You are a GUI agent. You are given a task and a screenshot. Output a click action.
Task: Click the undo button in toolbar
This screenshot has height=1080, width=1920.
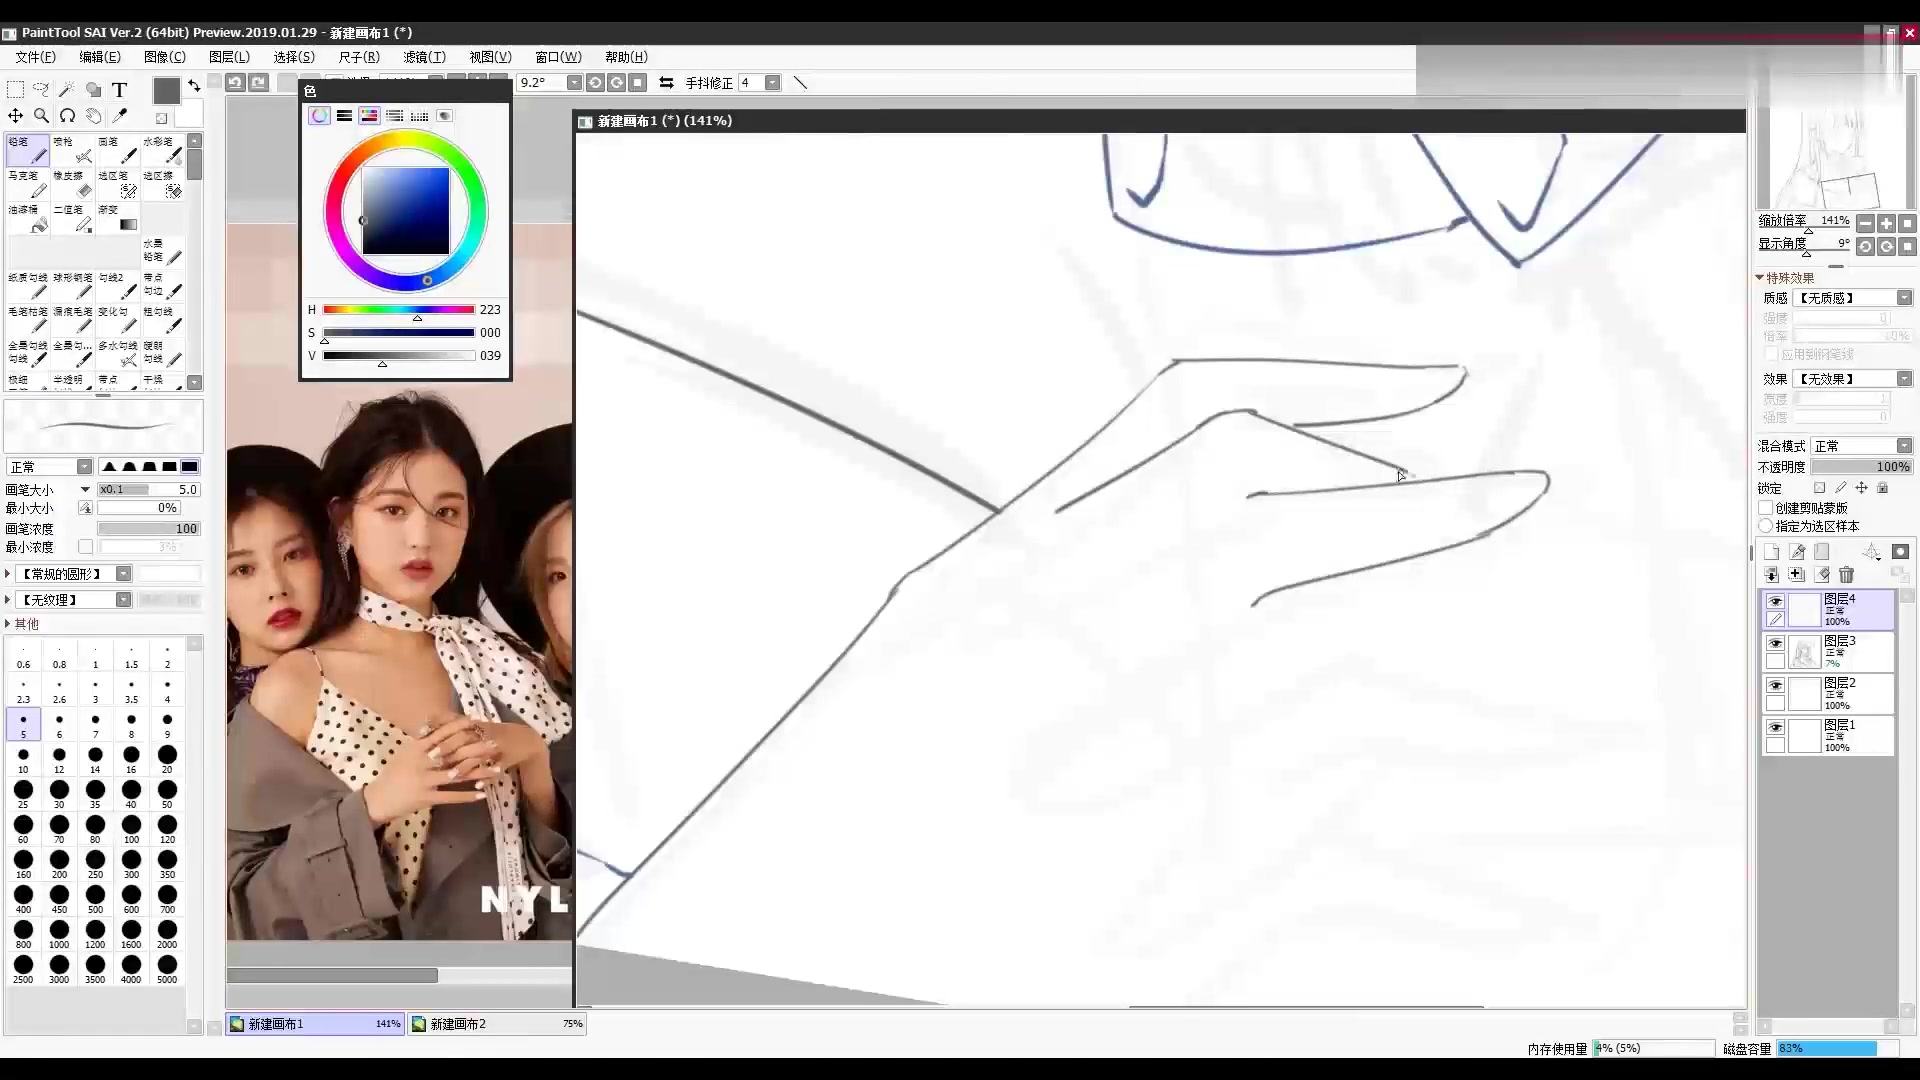click(235, 83)
